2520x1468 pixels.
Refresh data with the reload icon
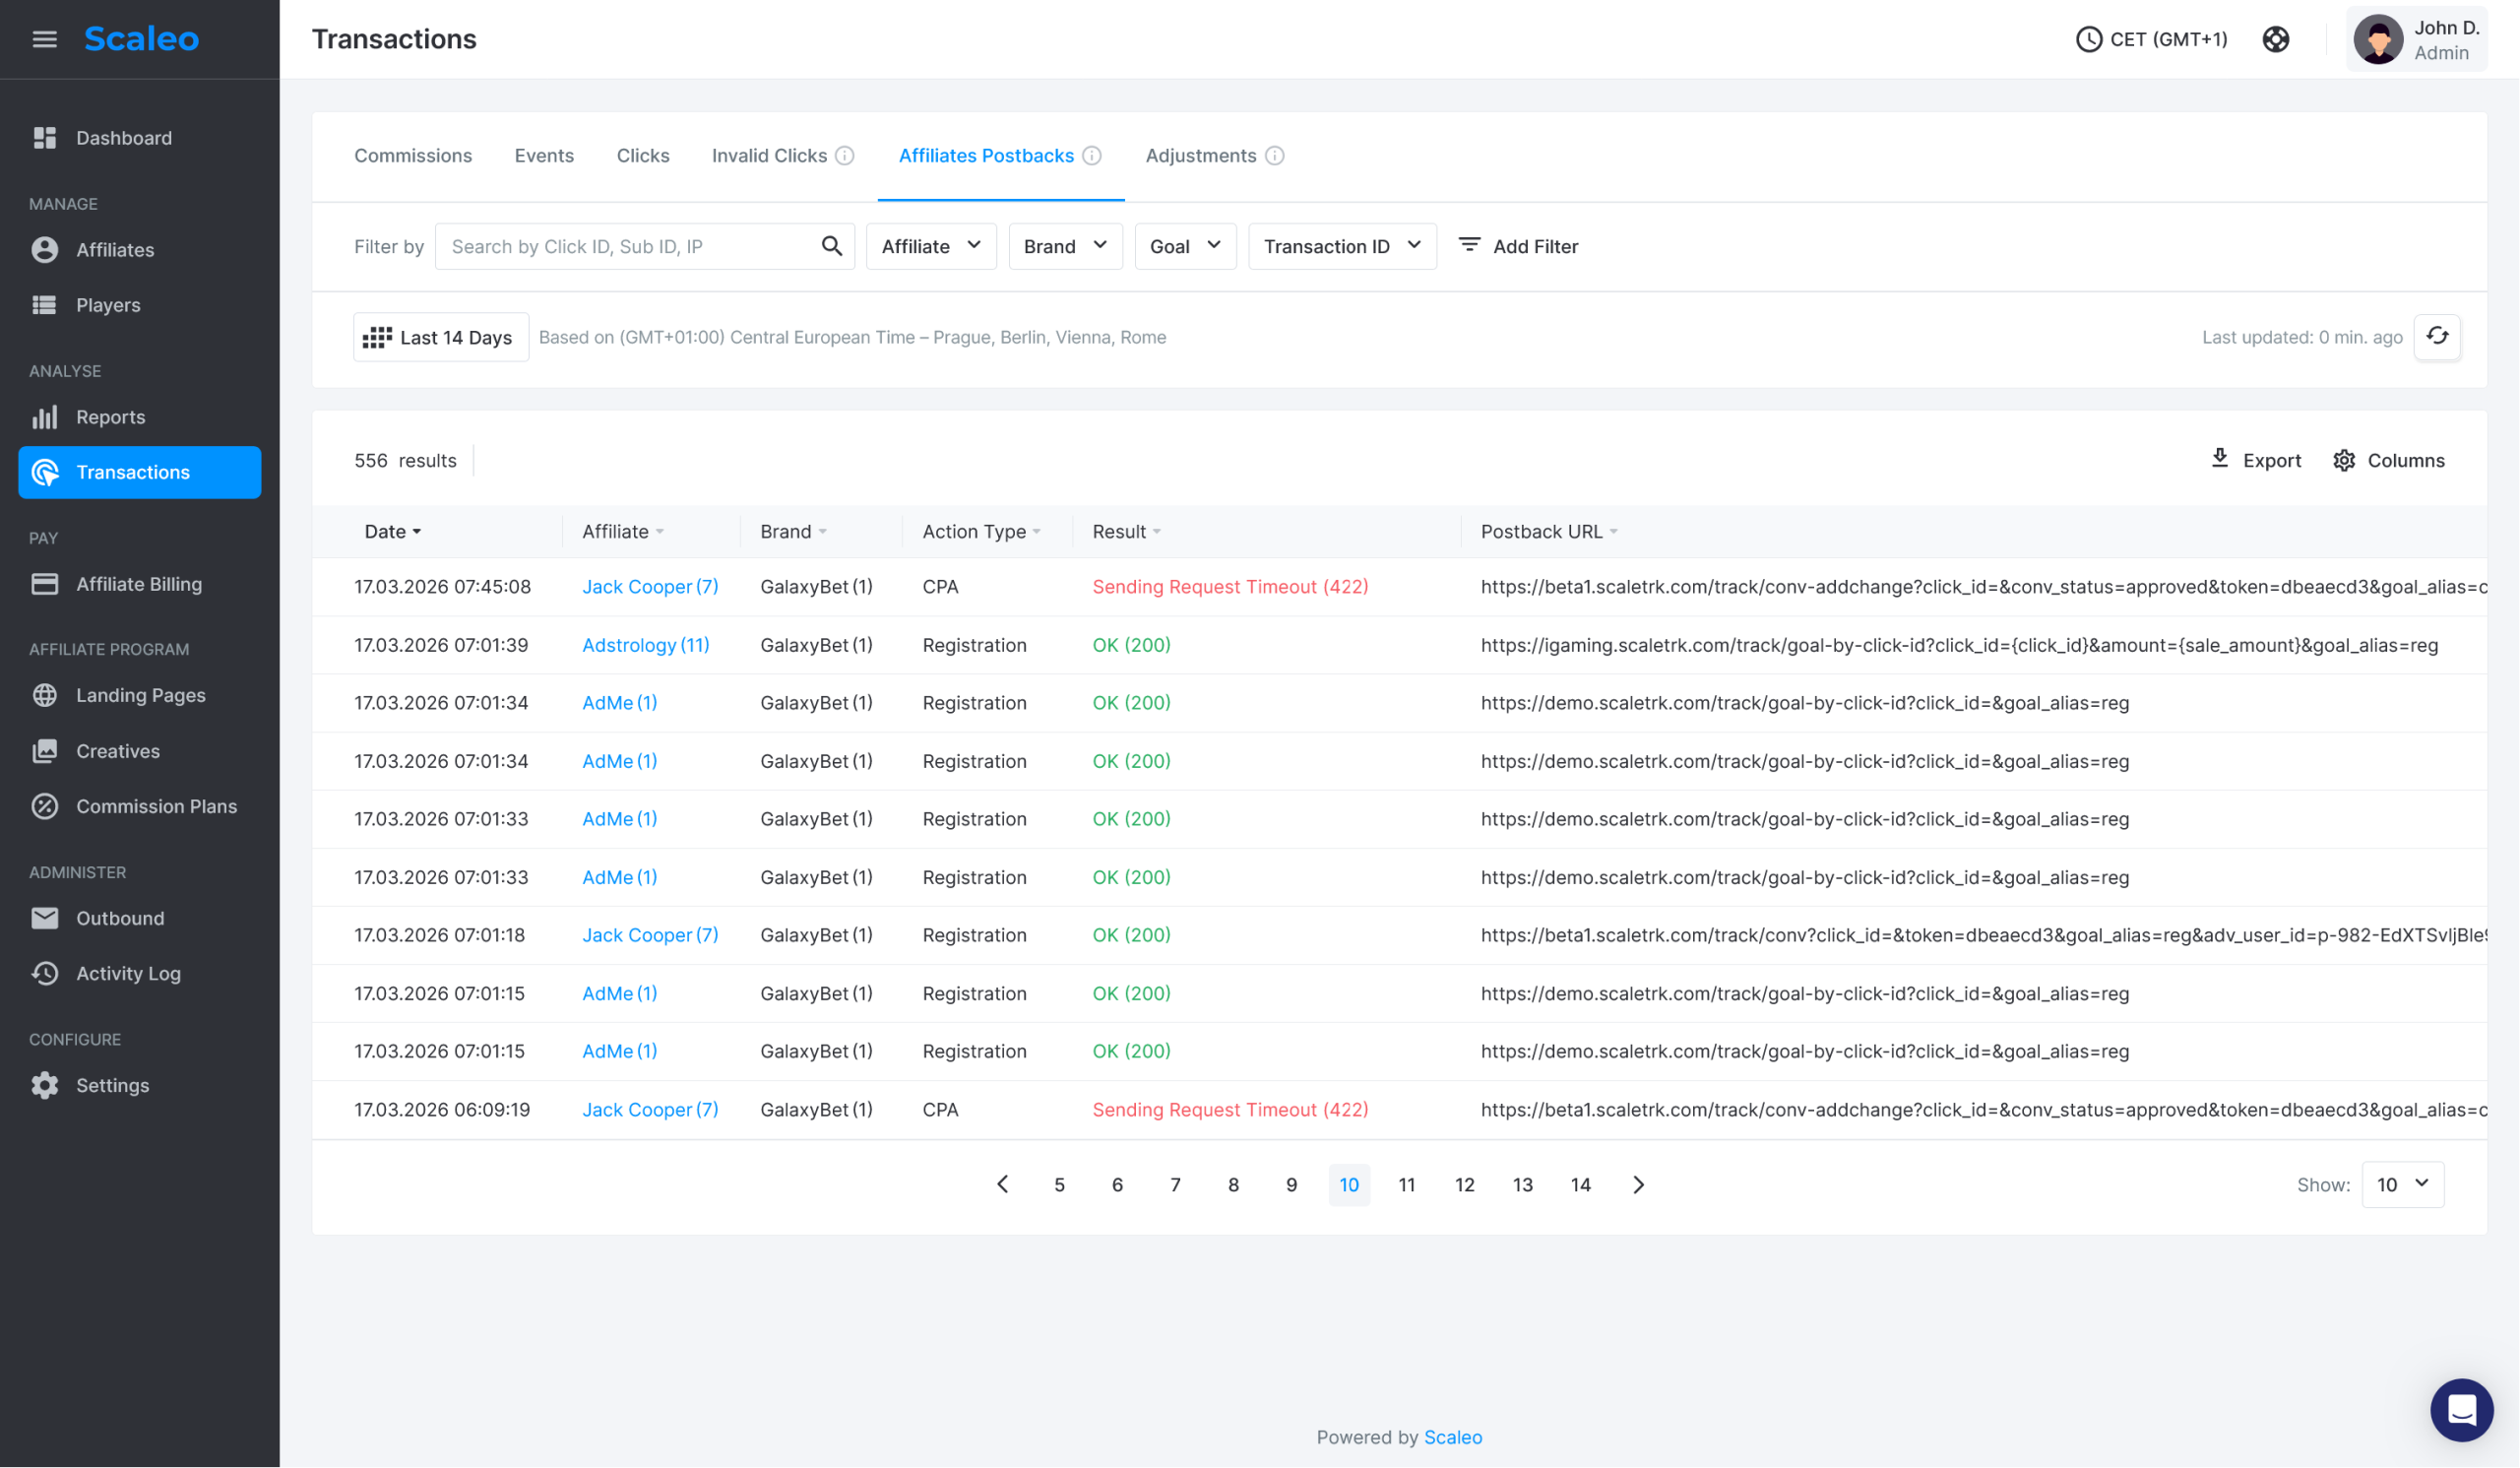point(2438,337)
